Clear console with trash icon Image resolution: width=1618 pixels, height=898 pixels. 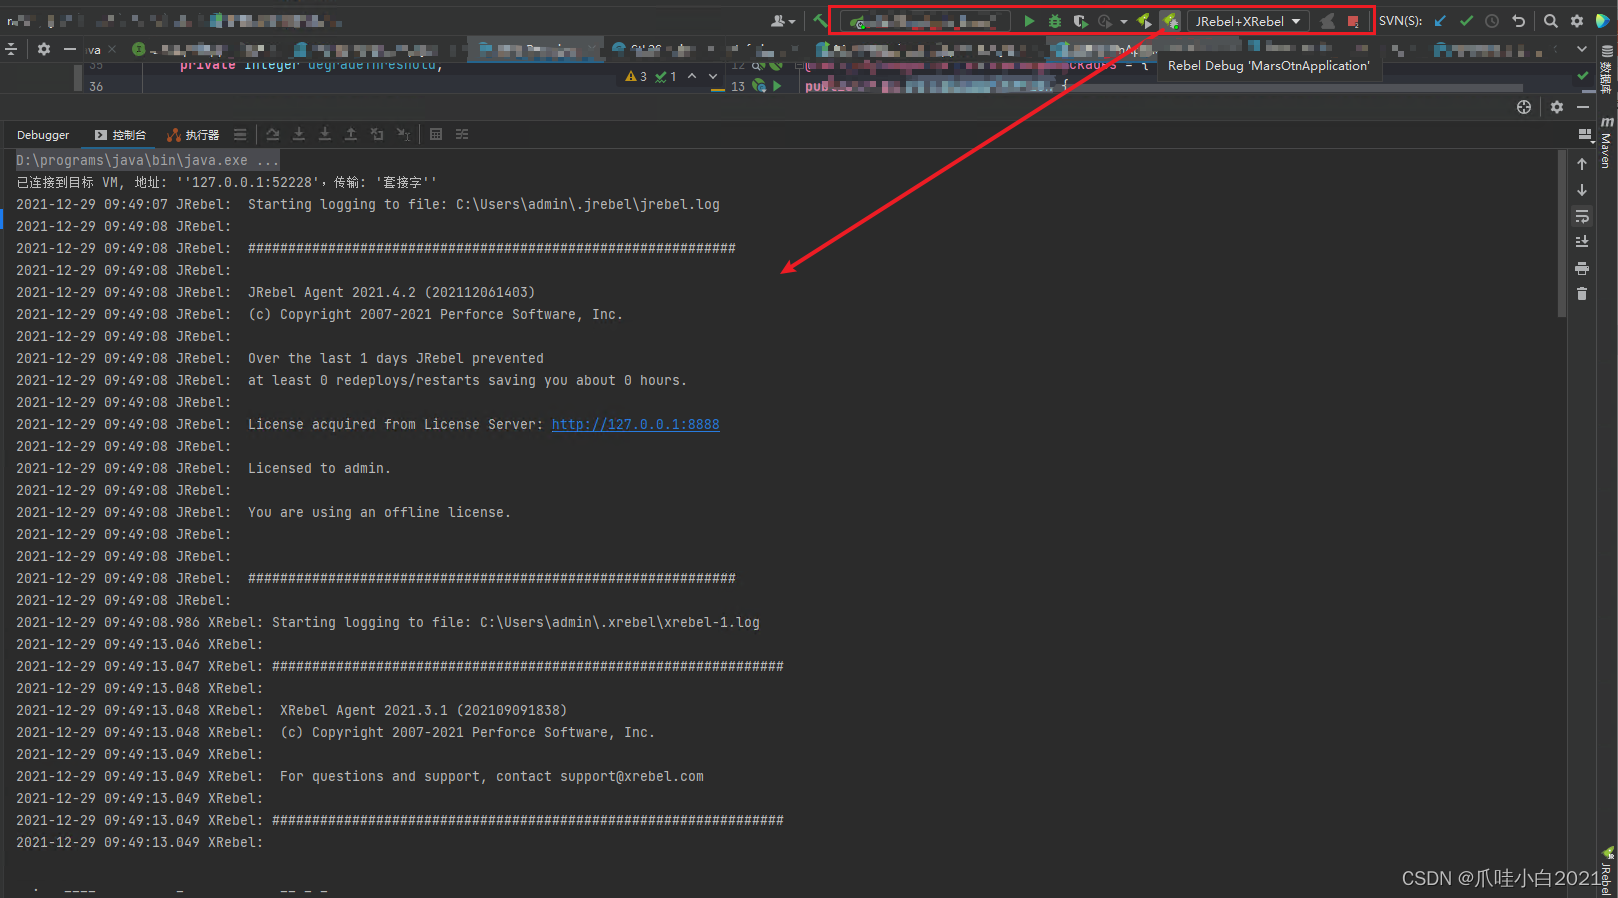pyautogui.click(x=1582, y=294)
